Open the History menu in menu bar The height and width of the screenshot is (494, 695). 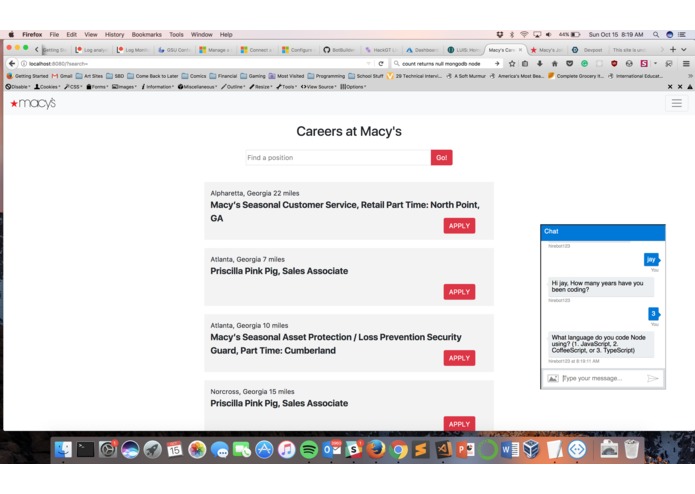tap(114, 35)
